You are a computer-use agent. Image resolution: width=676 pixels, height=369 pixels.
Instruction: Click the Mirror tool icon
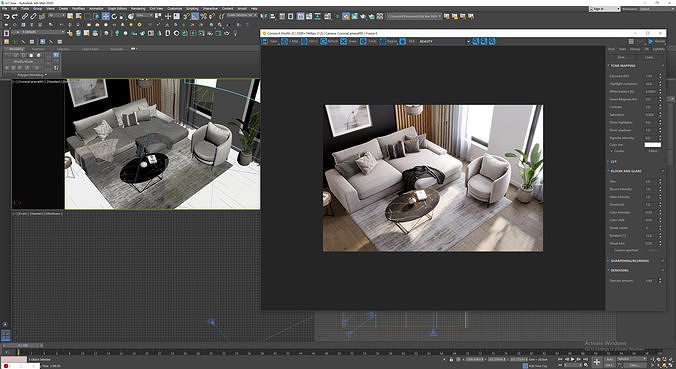[264, 16]
